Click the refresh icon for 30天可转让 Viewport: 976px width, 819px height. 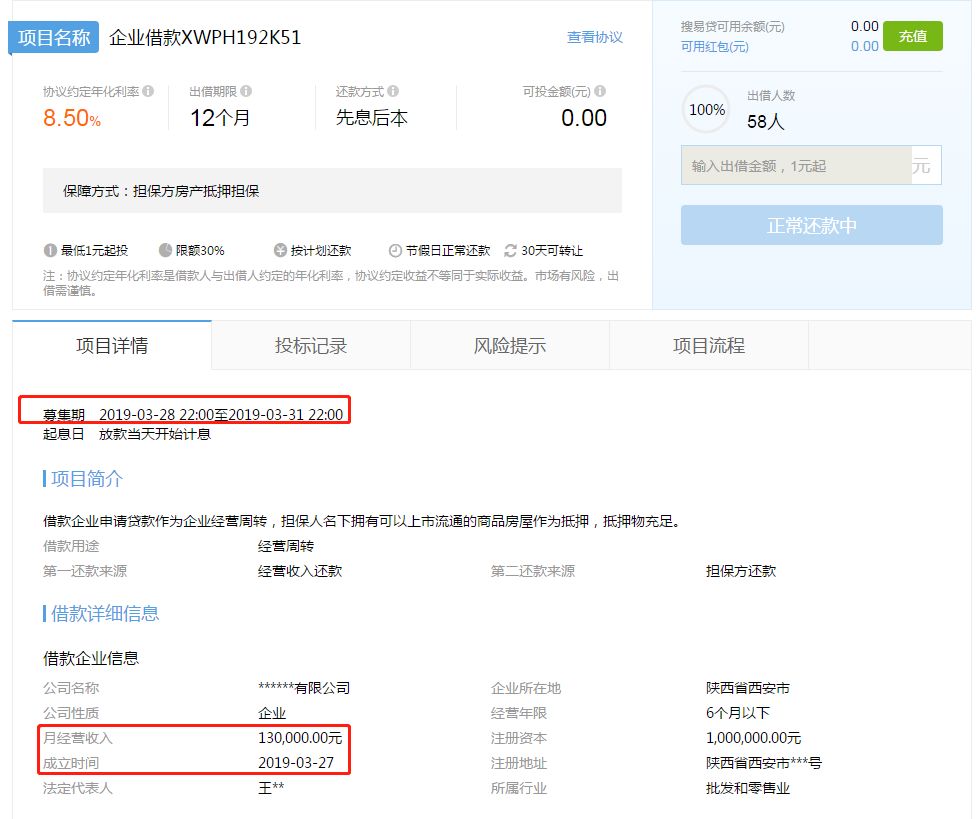click(x=510, y=250)
